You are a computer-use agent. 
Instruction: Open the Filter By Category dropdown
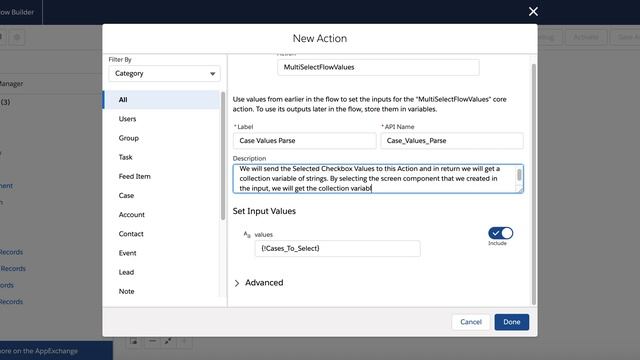tap(164, 73)
